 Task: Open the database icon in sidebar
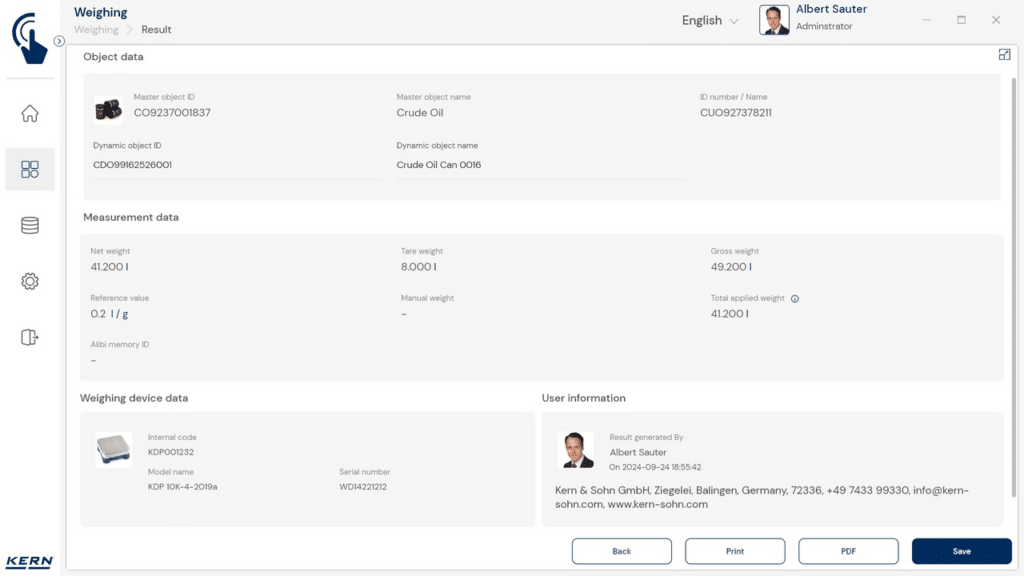pos(30,226)
